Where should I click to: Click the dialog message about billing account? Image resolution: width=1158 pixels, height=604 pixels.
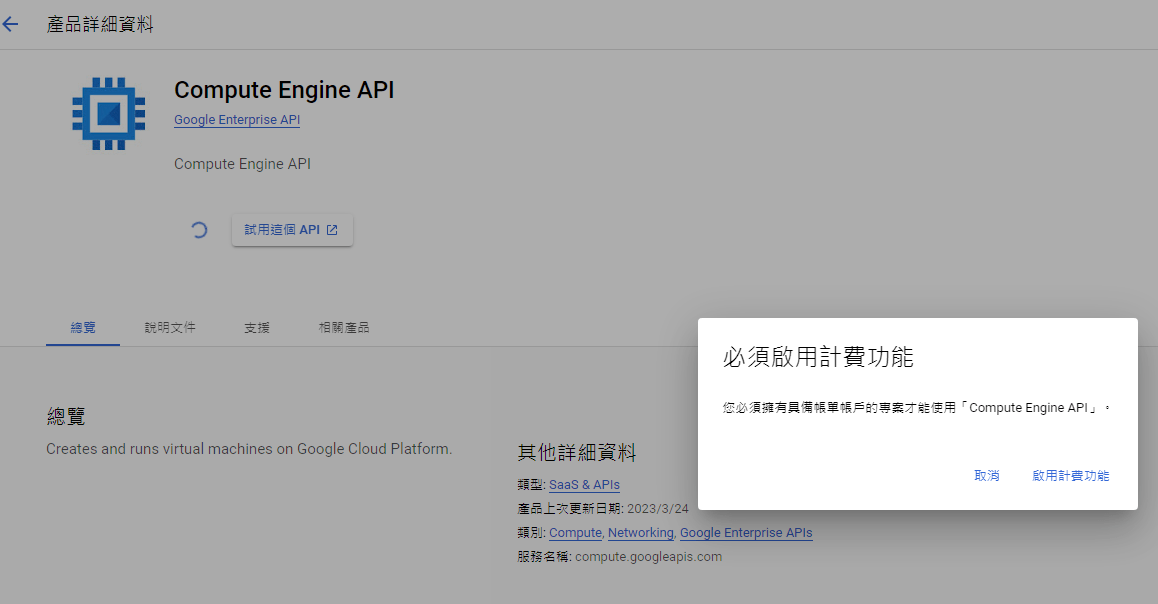[x=917, y=408]
